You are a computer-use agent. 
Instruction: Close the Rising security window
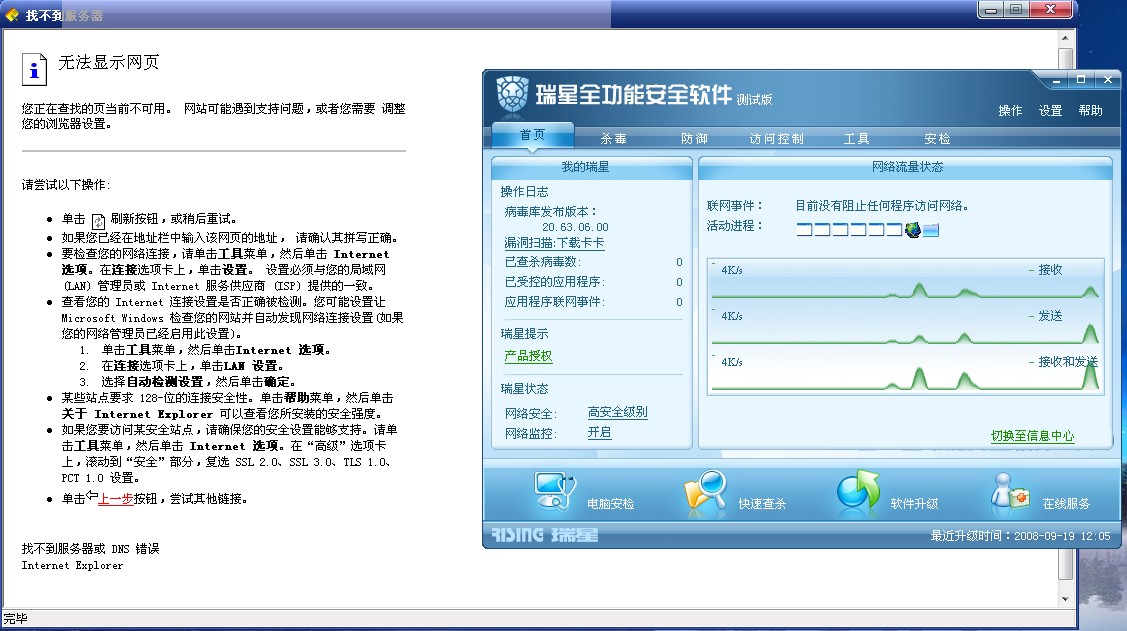[x=1108, y=80]
